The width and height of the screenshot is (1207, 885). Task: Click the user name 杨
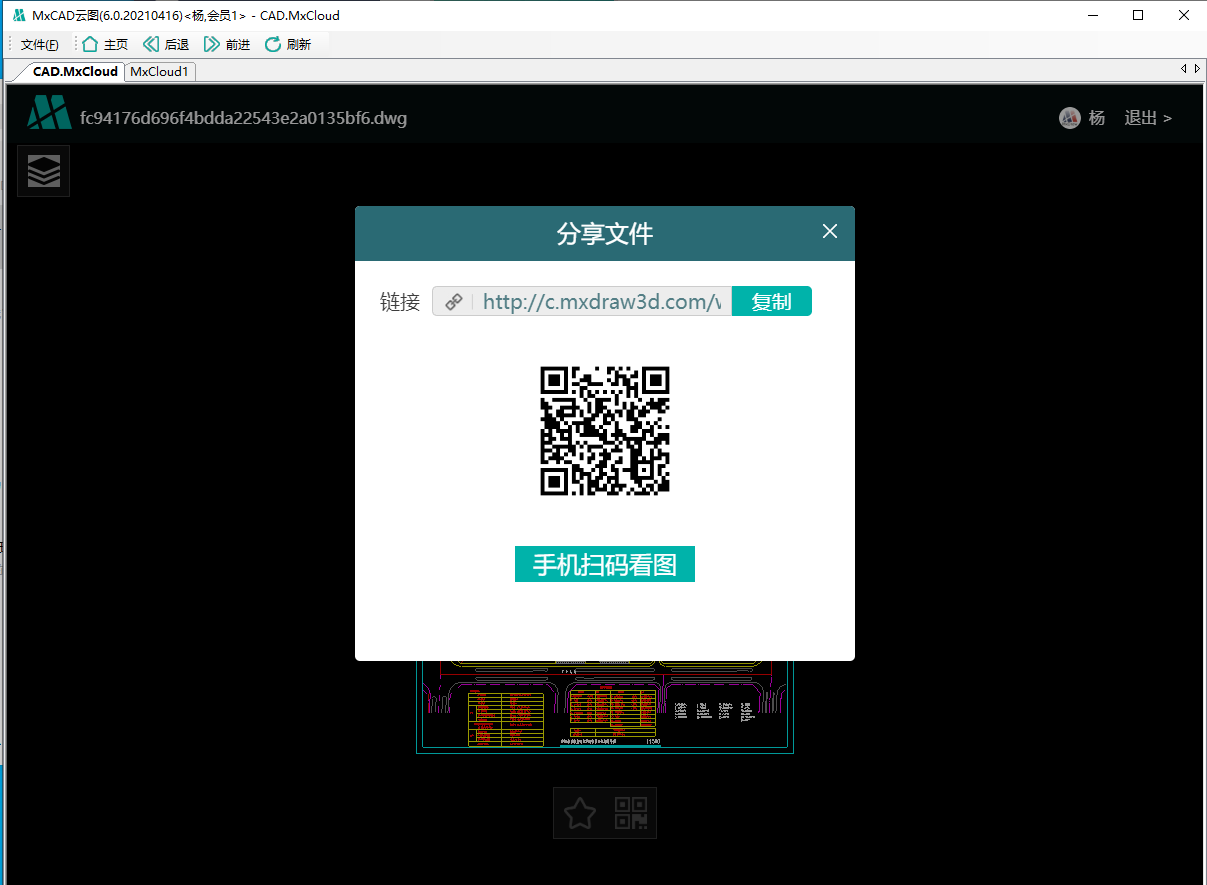coord(1097,118)
